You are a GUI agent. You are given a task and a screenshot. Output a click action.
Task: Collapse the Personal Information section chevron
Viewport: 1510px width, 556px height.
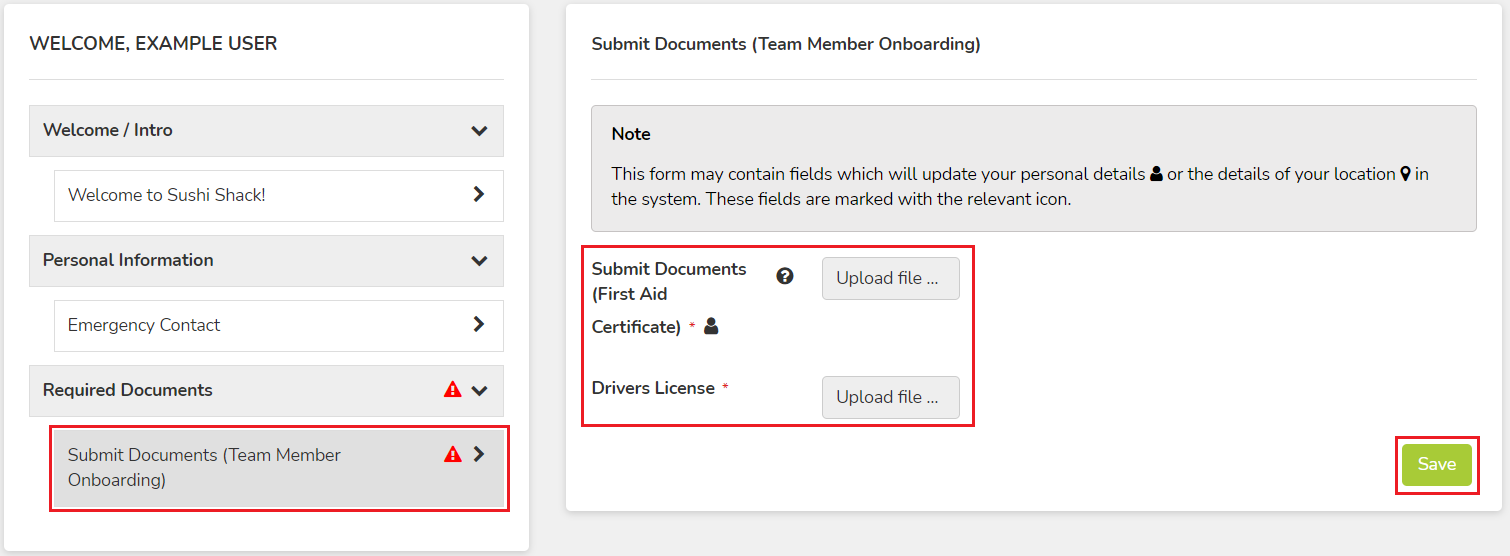tap(479, 261)
